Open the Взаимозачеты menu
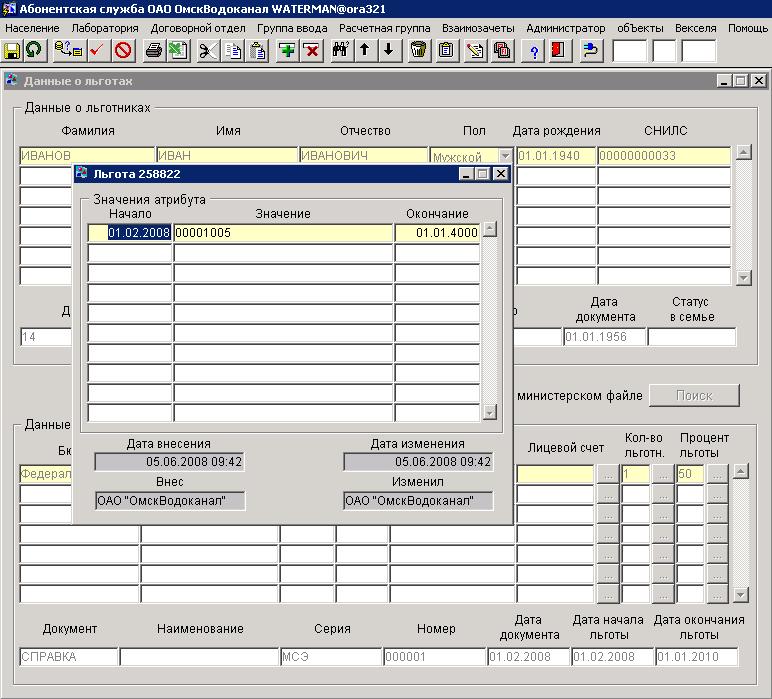Screen dimensions: 772x699 click(x=478, y=28)
